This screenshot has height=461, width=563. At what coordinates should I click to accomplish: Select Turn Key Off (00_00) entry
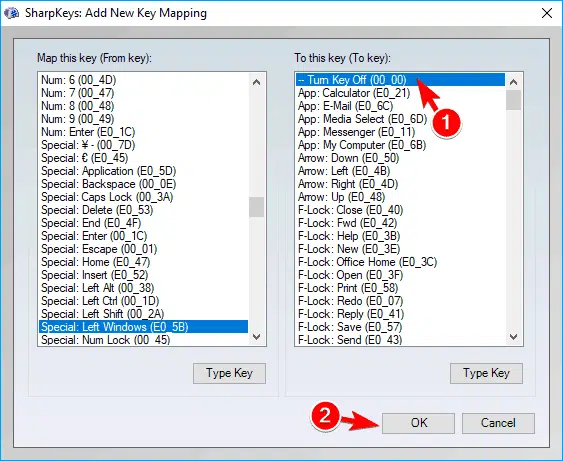click(x=400, y=80)
